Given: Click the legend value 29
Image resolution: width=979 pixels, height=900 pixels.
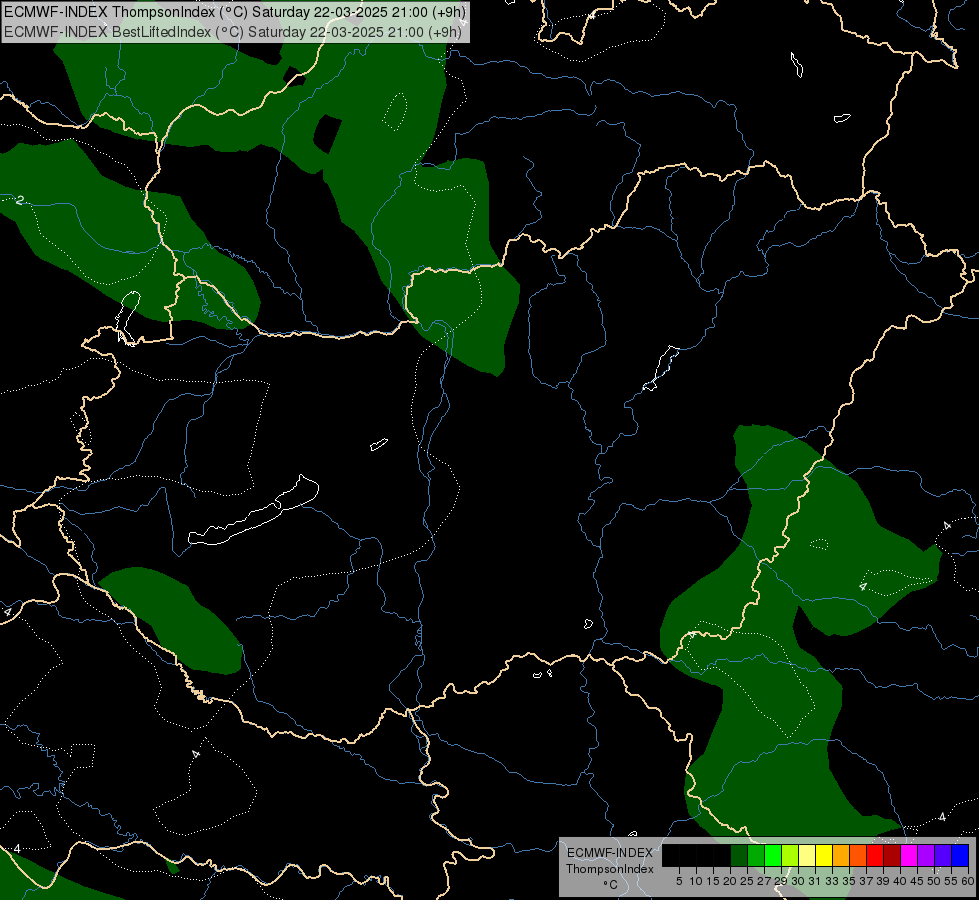Looking at the screenshot, I should 781,881.
